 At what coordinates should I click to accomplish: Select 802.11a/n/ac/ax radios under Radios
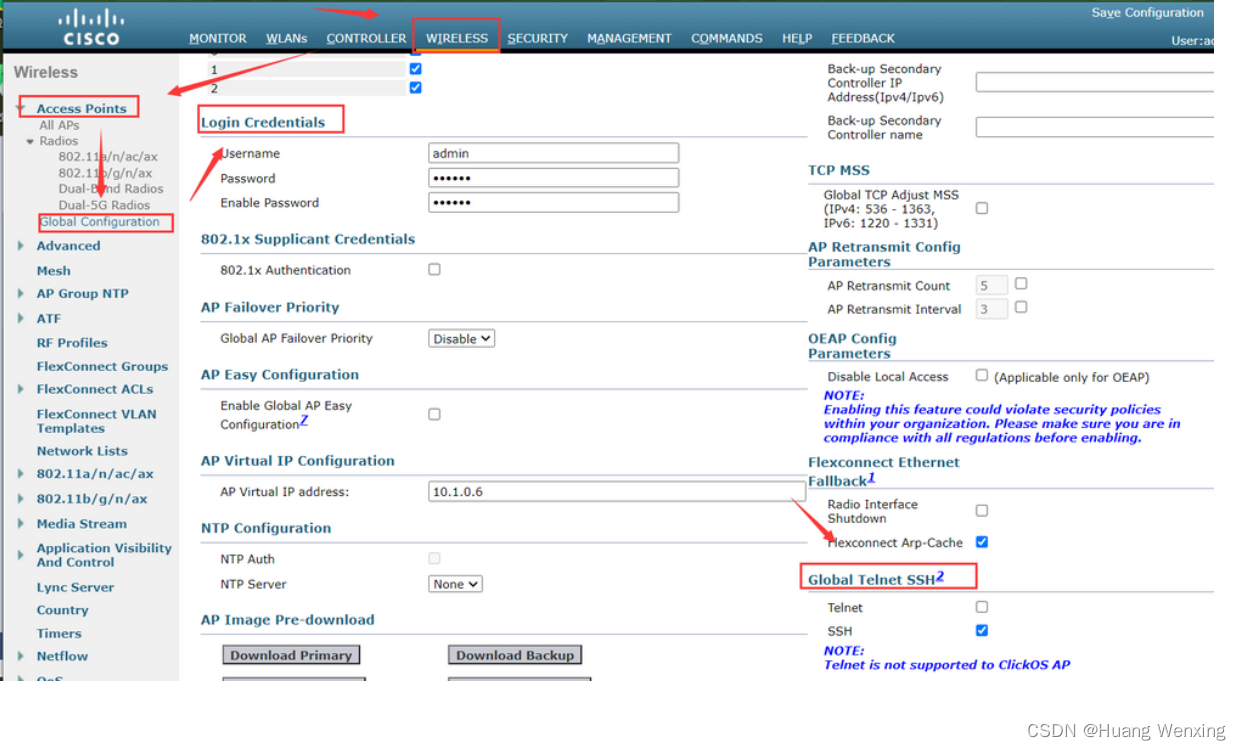point(108,157)
